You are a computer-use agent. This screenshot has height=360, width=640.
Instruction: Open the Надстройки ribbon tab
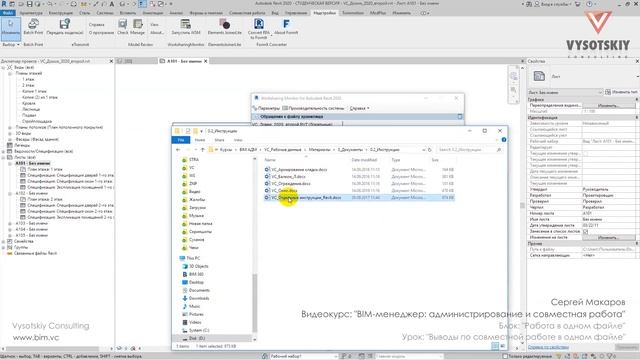324,13
